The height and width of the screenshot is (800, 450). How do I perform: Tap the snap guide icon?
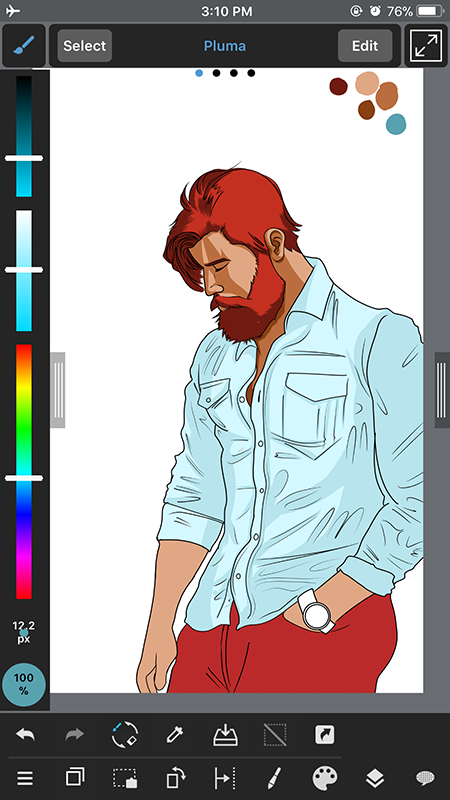click(224, 778)
